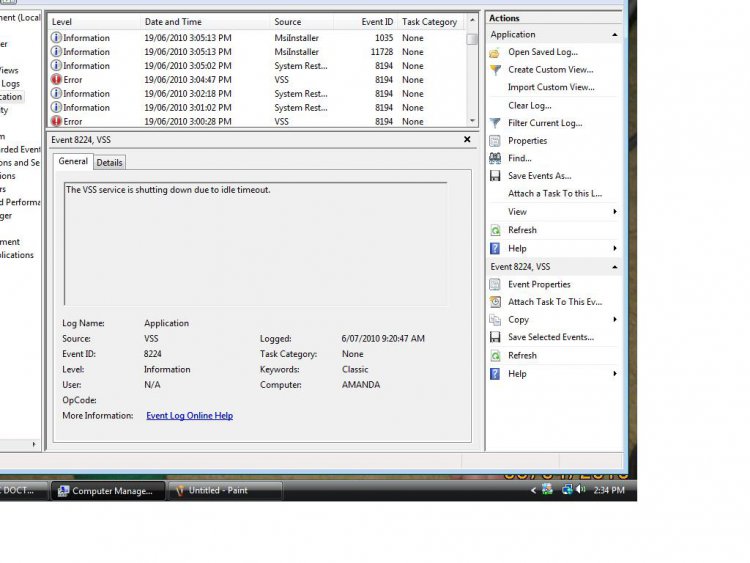Click the Untitled - Paint taskbar icon
Image resolution: width=750 pixels, height=563 pixels.
pyautogui.click(x=180, y=491)
